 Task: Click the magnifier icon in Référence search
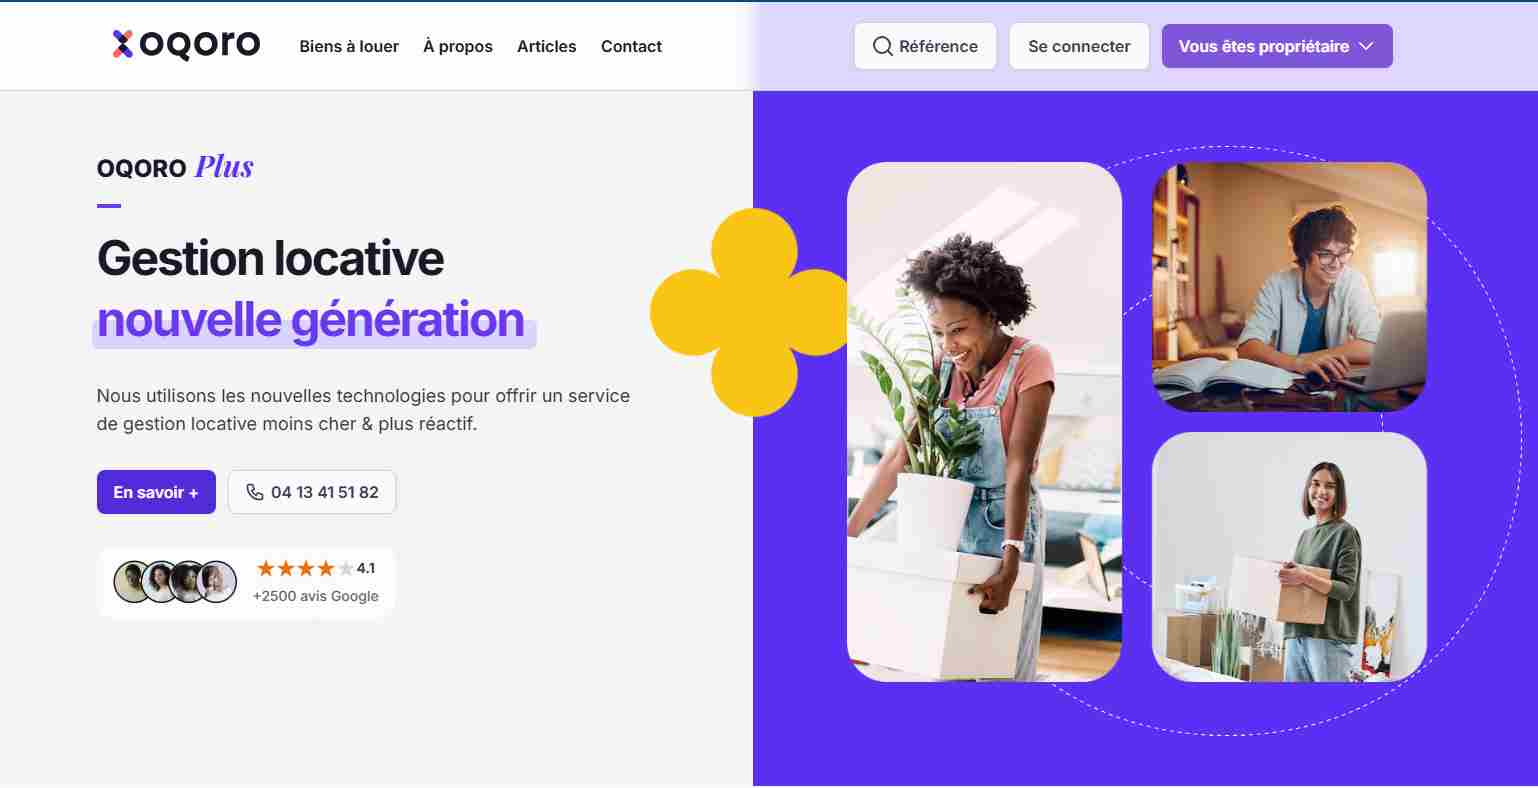point(882,46)
